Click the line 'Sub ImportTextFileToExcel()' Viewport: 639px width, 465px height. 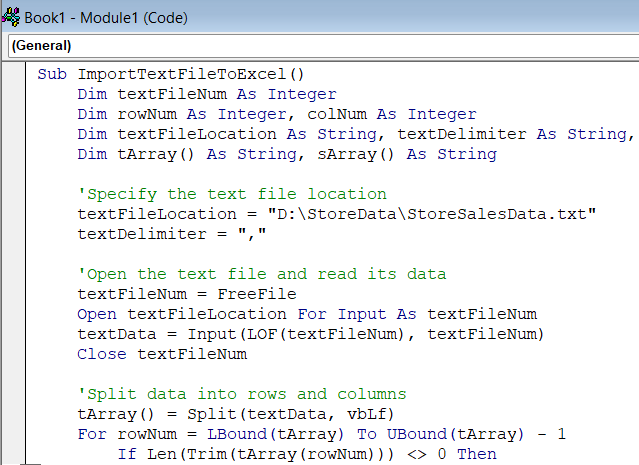coord(171,75)
